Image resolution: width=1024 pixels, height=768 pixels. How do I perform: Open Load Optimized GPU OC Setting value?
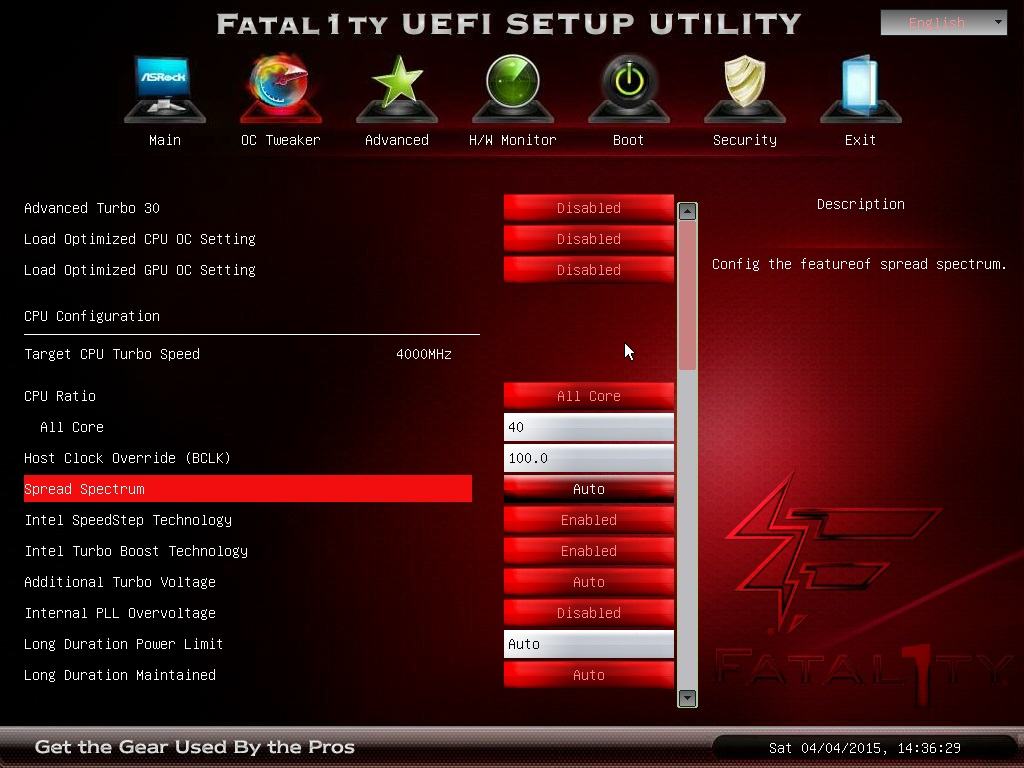coord(588,270)
